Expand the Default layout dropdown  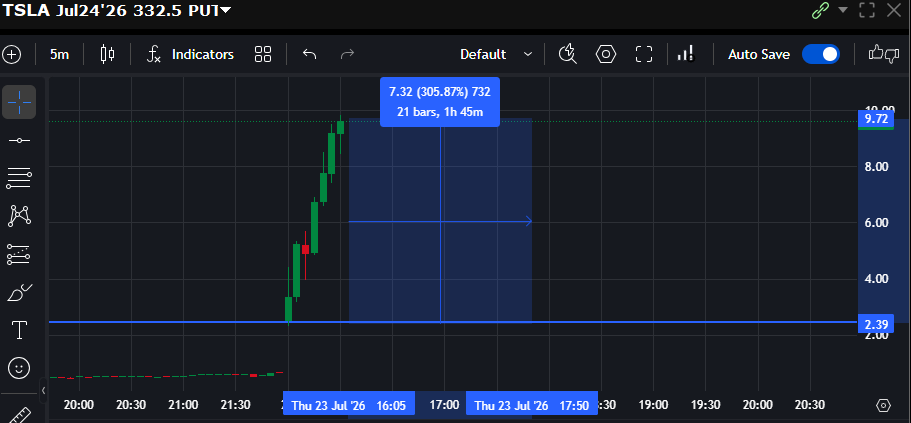(496, 55)
